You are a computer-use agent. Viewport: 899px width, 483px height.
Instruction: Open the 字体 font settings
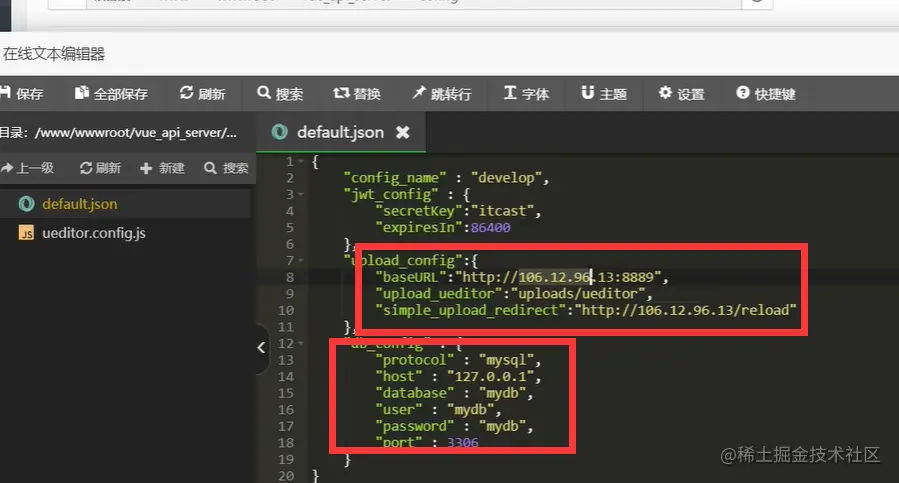point(526,94)
